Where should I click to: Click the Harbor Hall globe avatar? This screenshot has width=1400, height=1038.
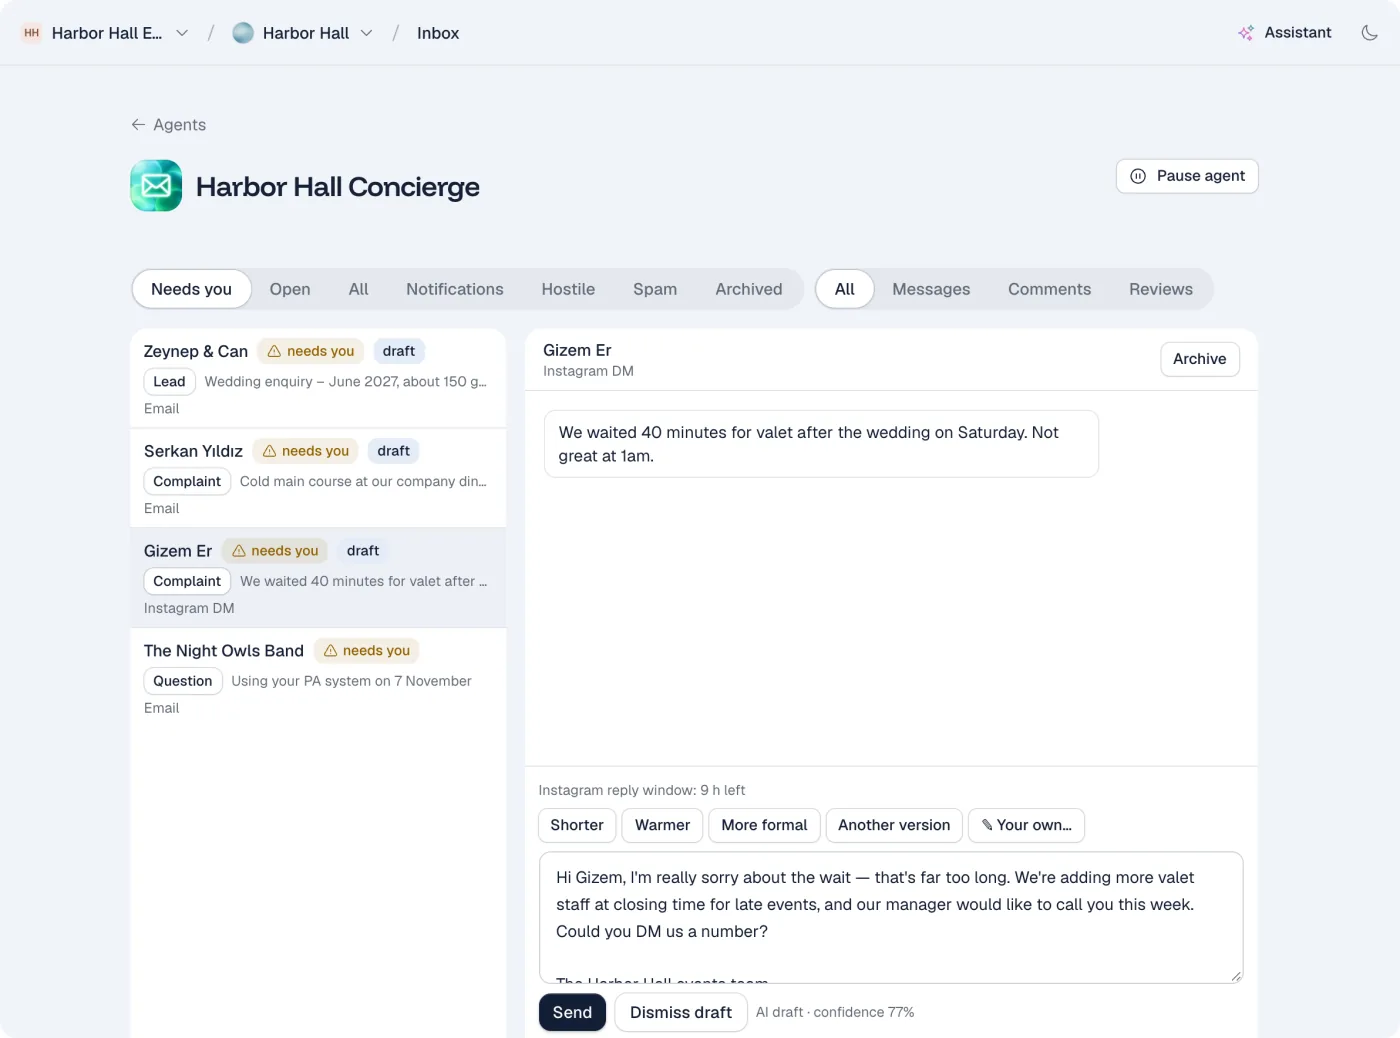(x=243, y=33)
